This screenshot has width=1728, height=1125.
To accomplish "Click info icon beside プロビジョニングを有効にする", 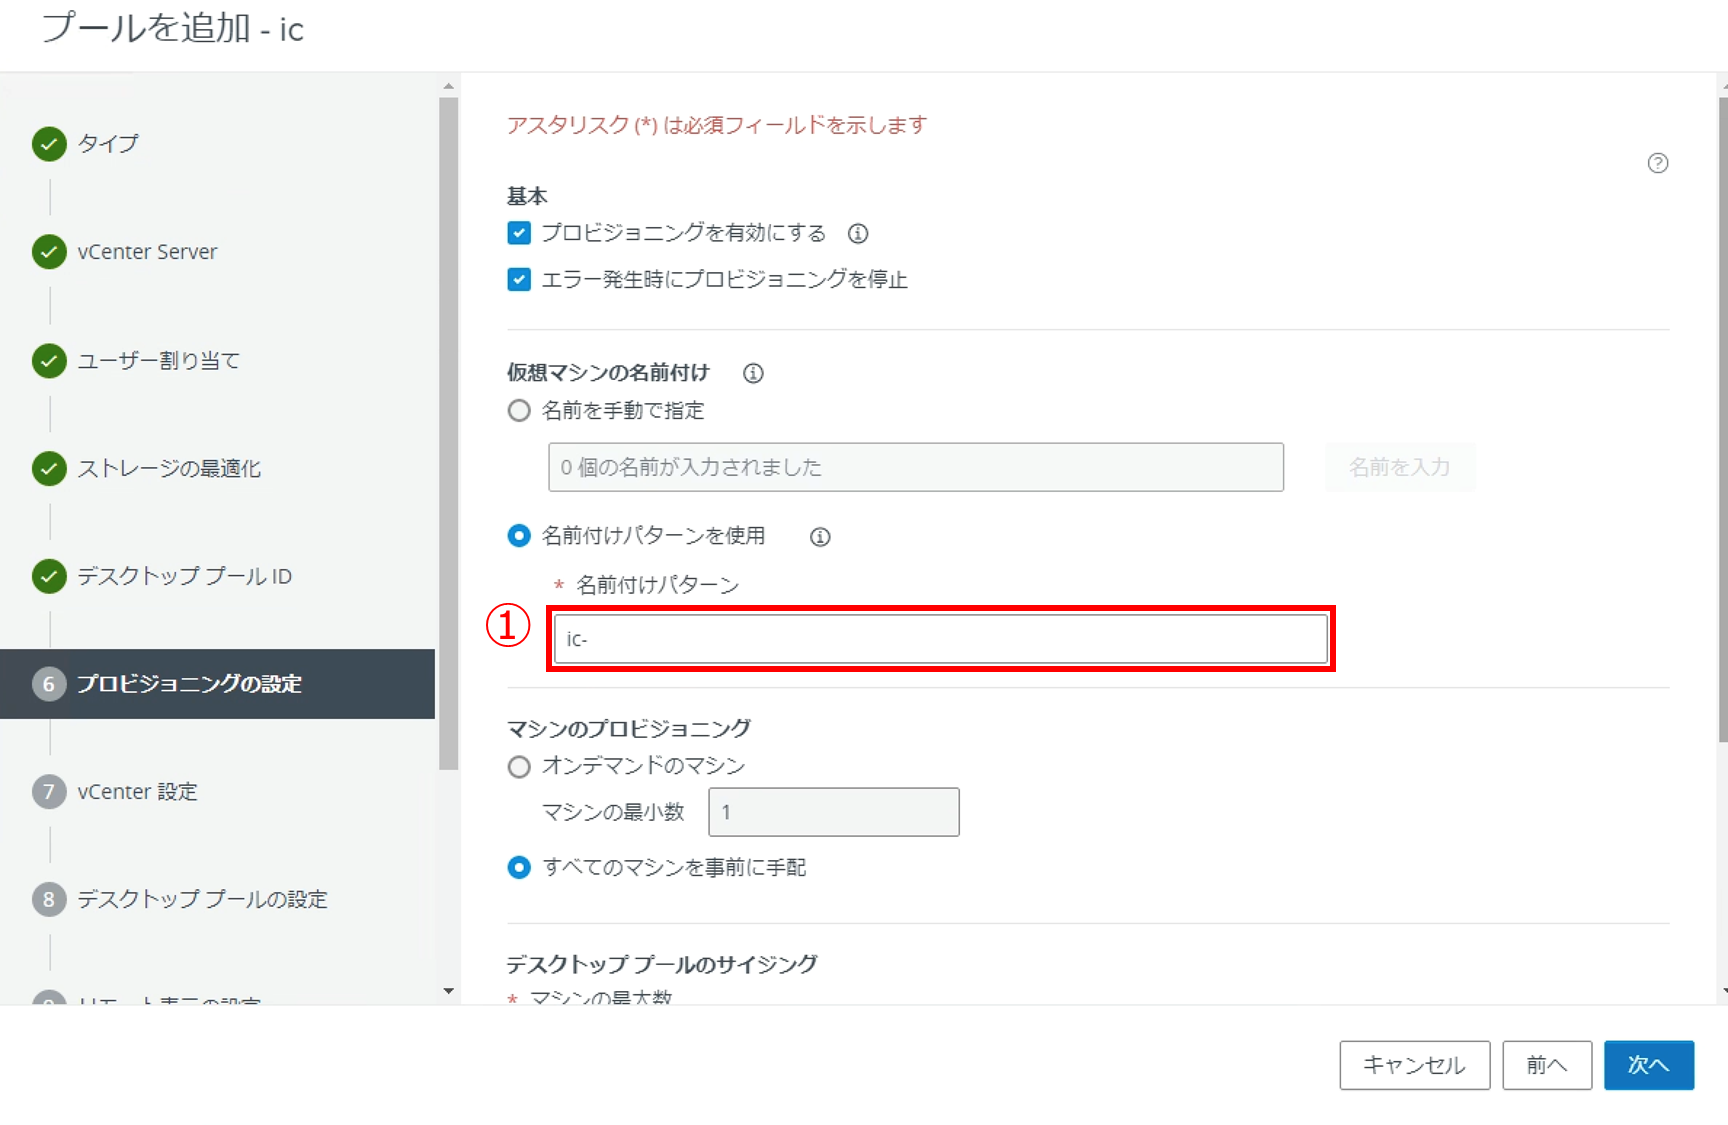I will tap(858, 234).
